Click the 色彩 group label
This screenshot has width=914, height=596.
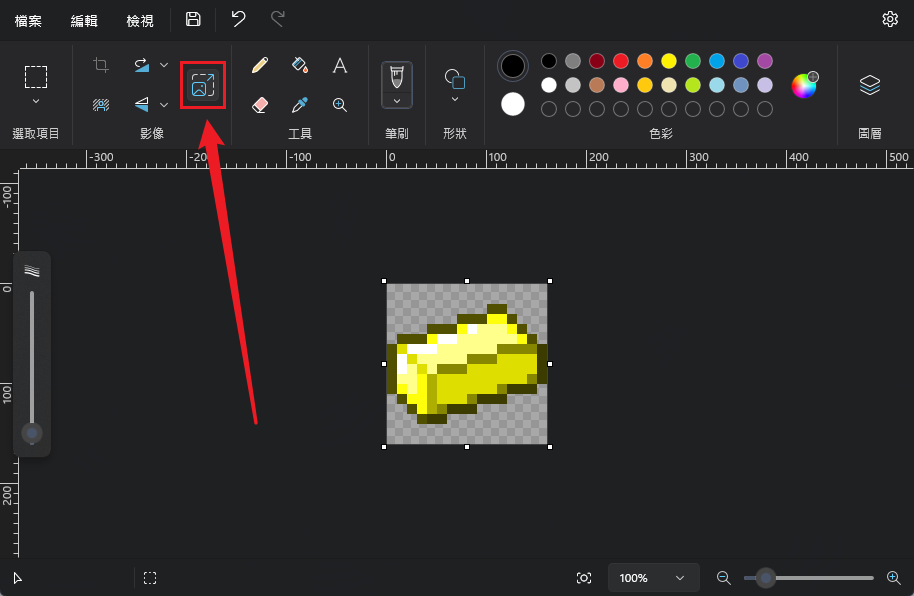click(661, 134)
